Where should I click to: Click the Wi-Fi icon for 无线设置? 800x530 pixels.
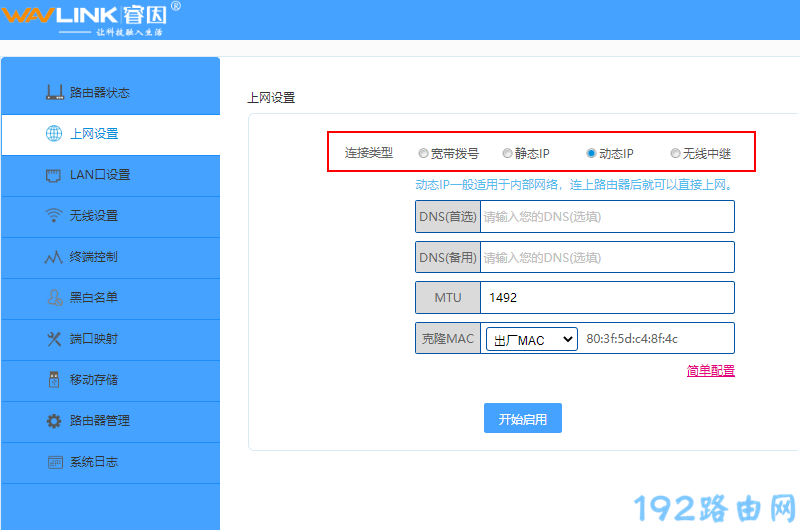pos(54,216)
